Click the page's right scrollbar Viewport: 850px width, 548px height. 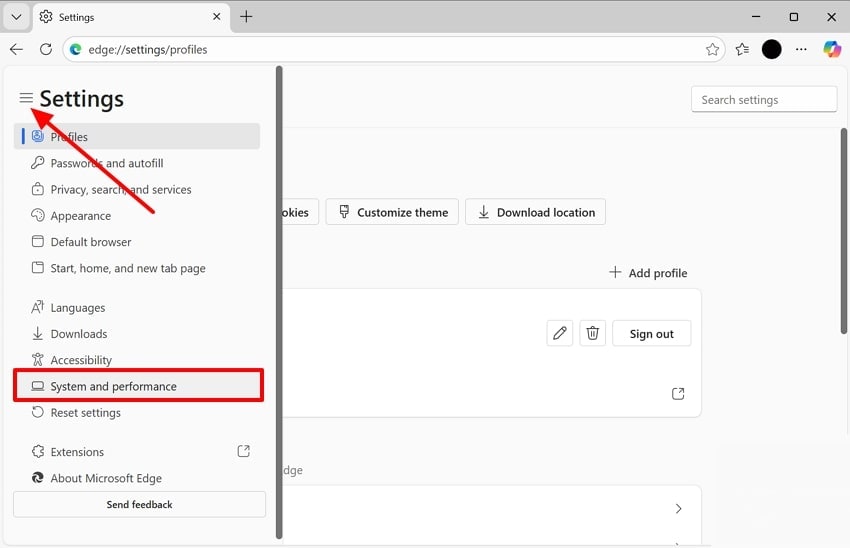pos(843,231)
